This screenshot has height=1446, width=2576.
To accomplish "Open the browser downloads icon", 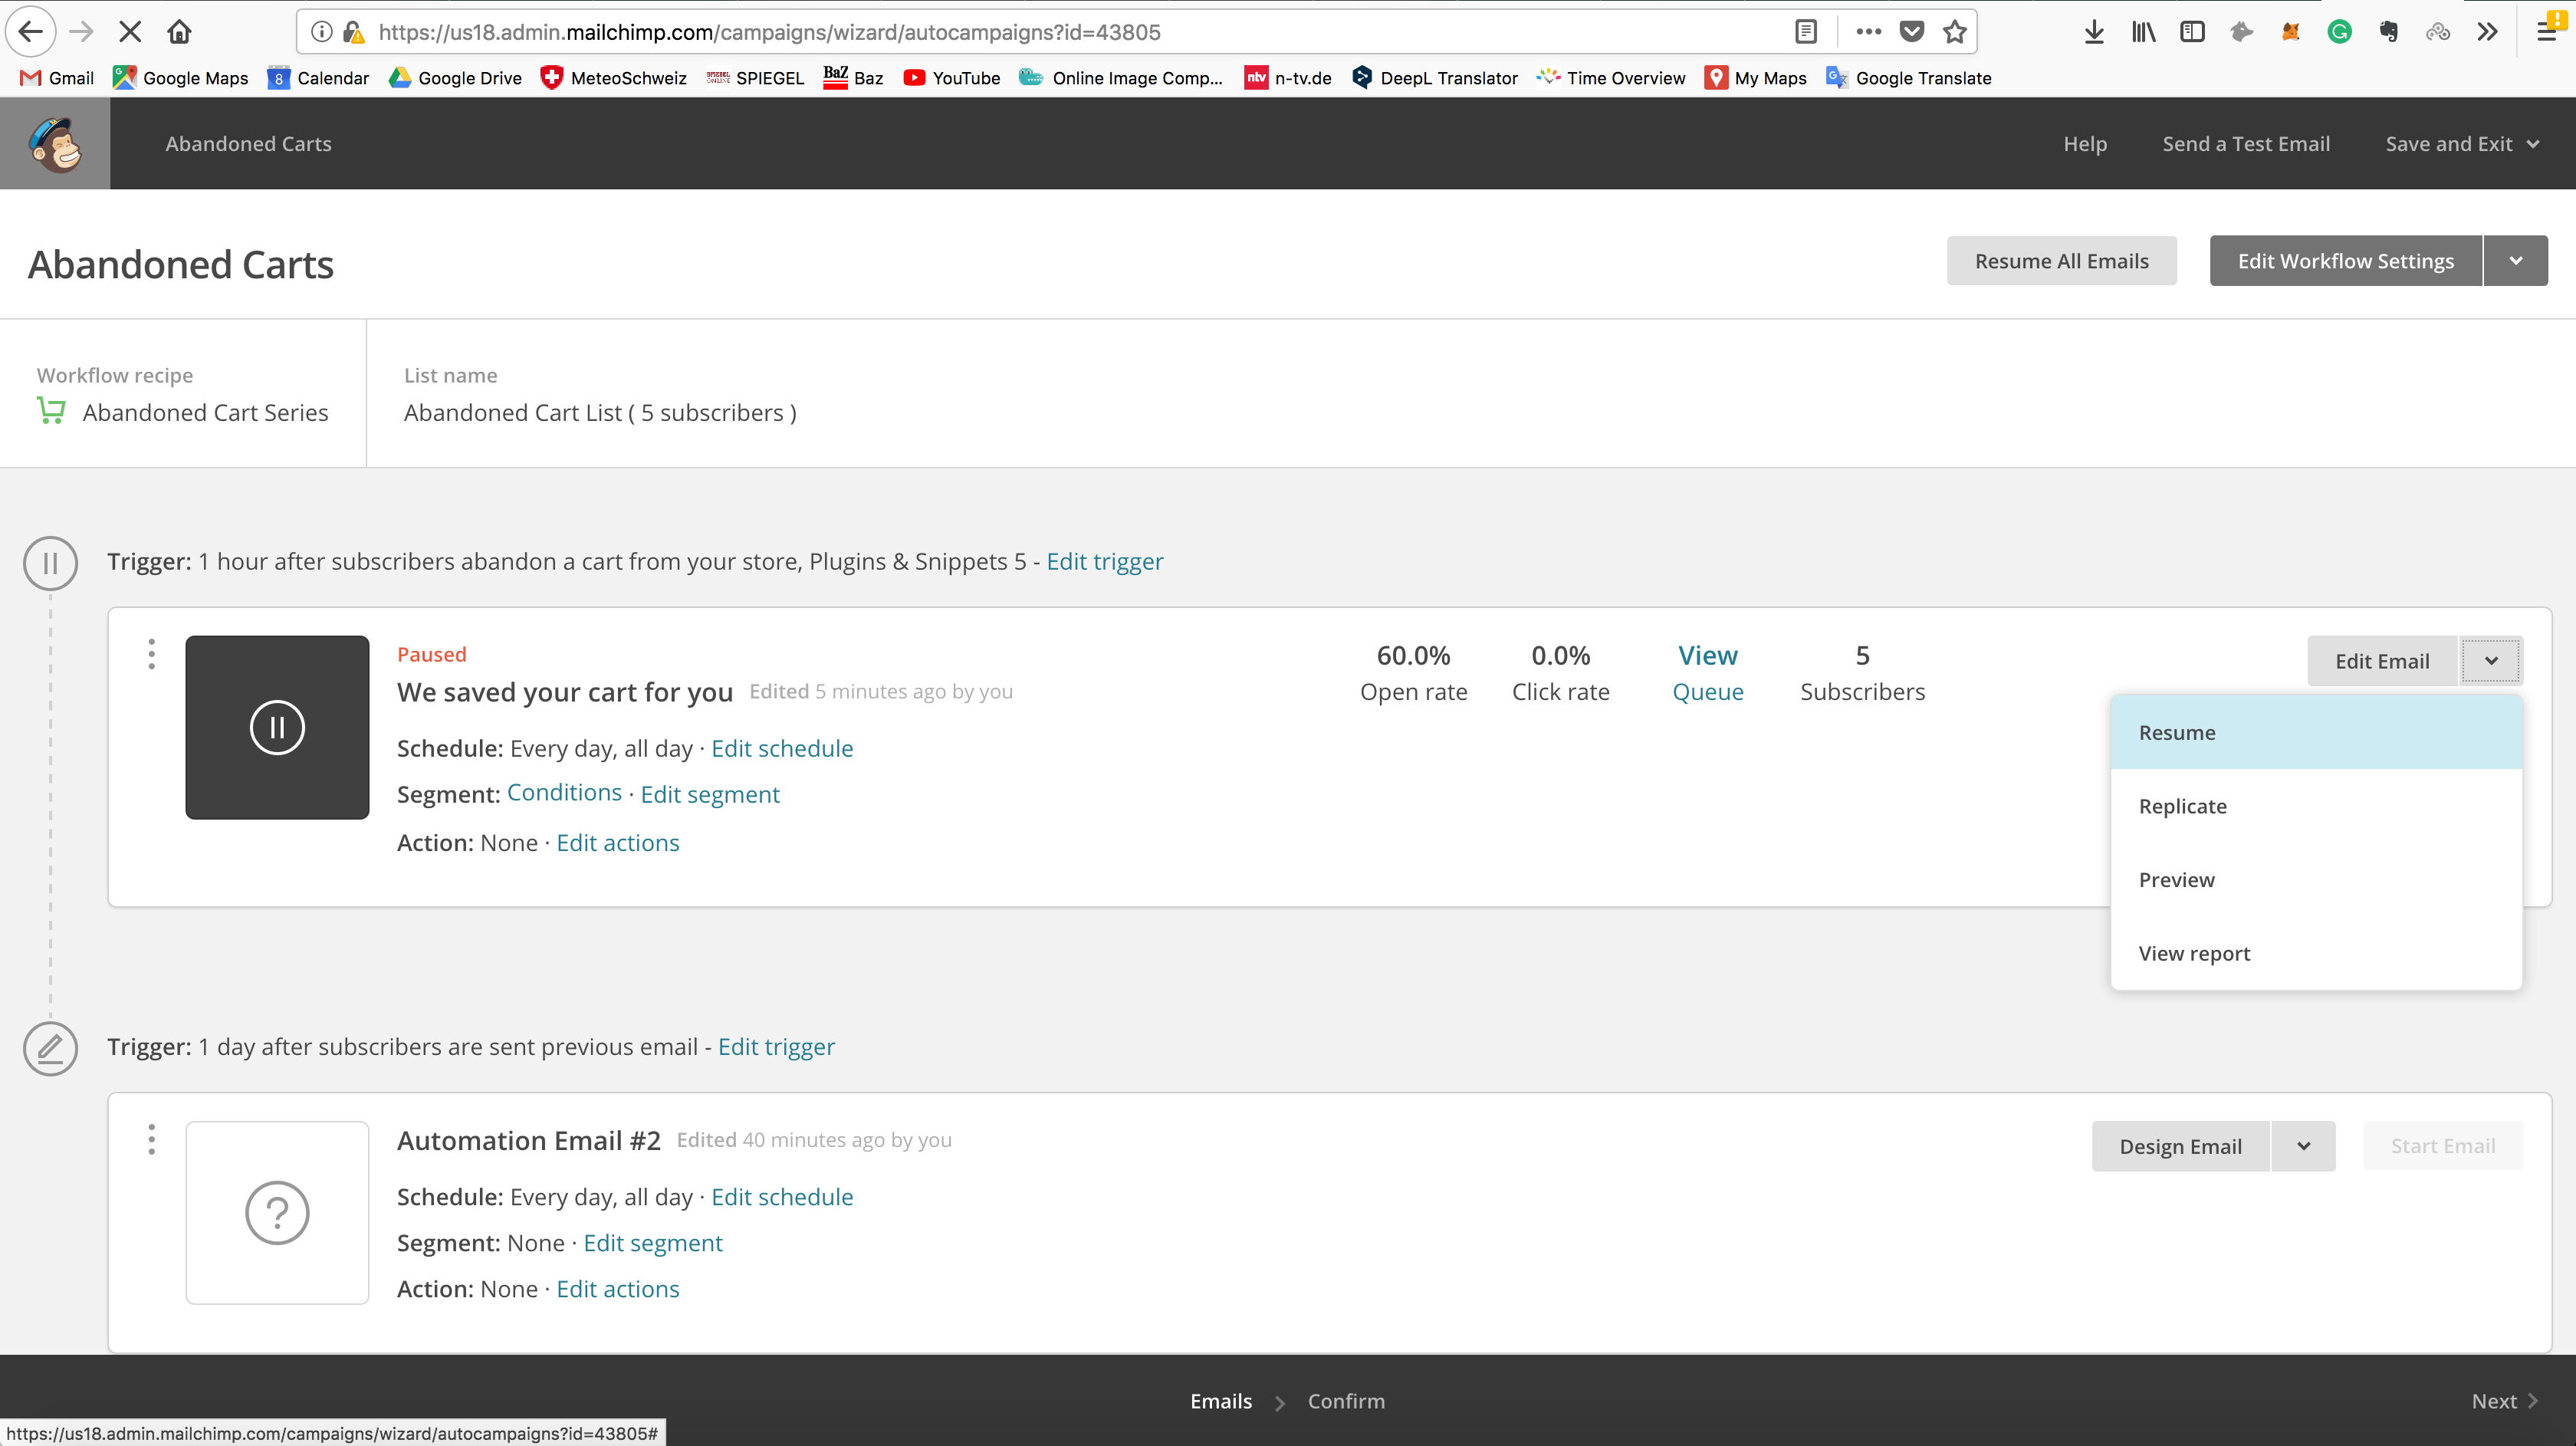I will 2094,32.
